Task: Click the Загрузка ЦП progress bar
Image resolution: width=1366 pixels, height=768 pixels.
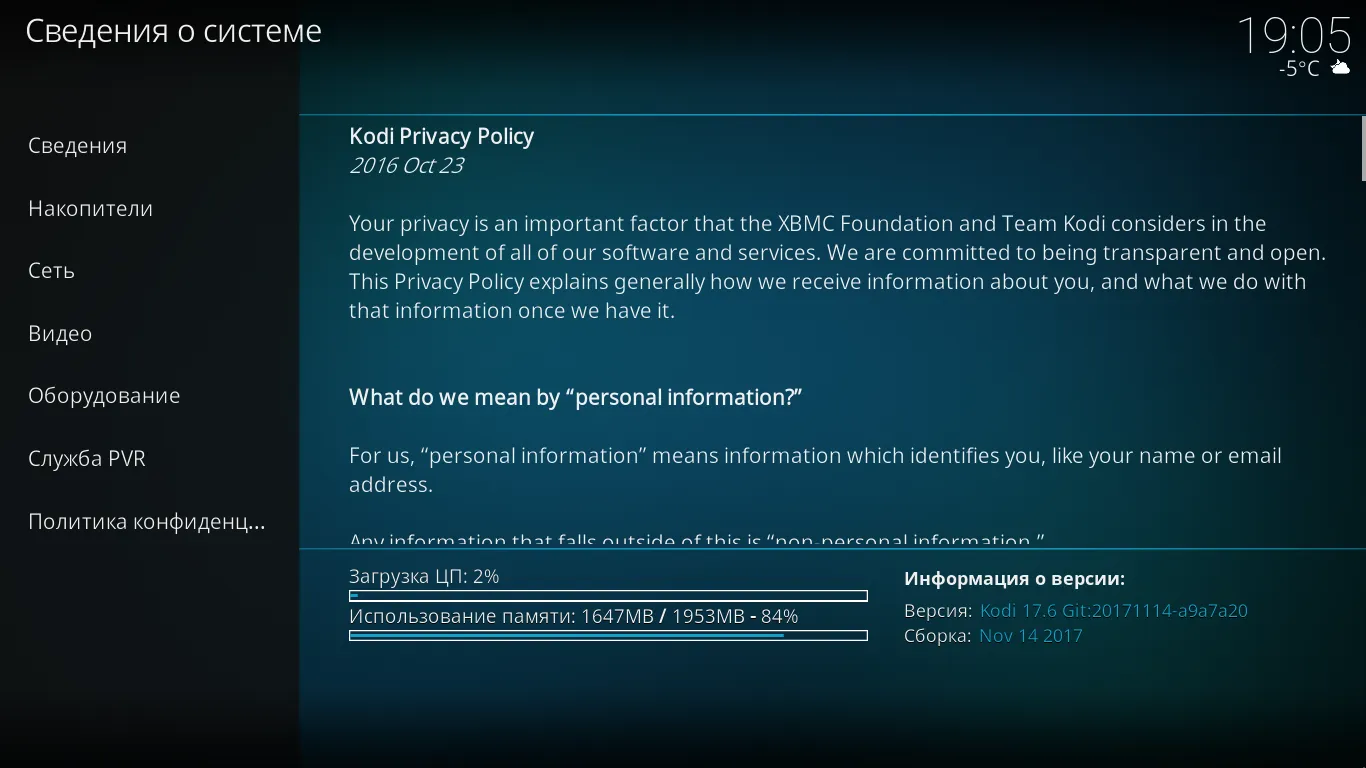Action: pyautogui.click(x=608, y=596)
